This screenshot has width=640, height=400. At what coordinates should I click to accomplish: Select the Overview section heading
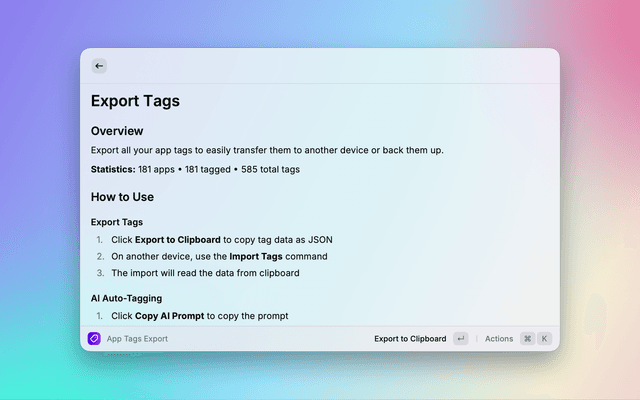(x=117, y=131)
